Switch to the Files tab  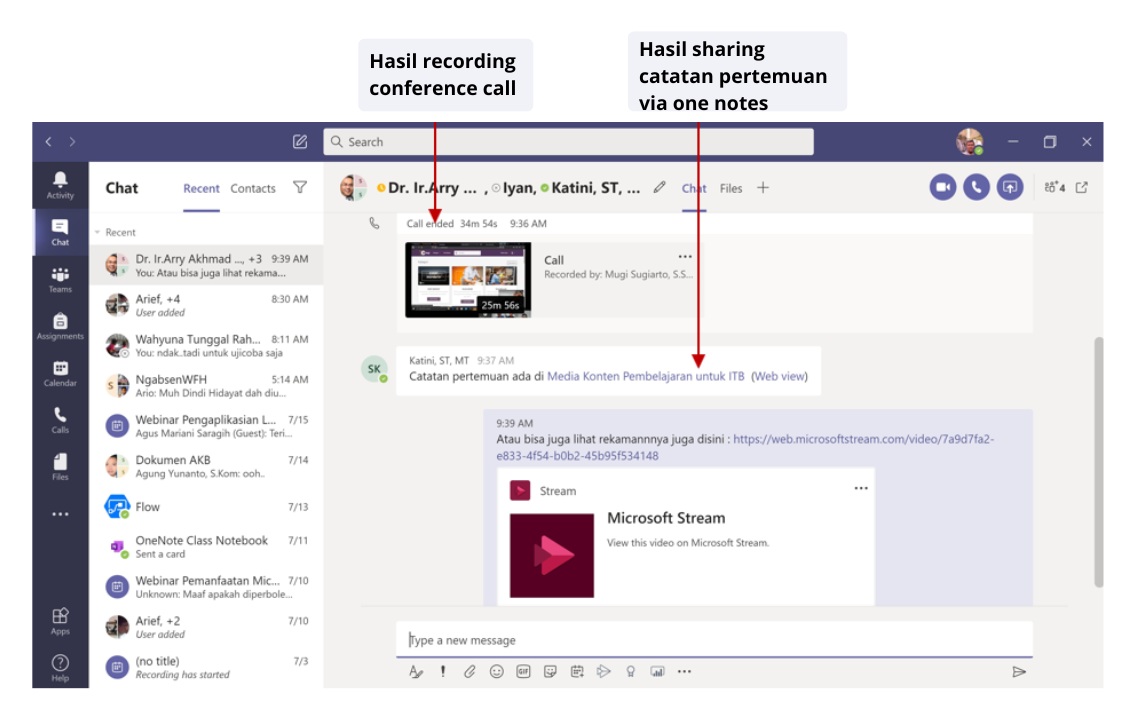click(x=731, y=188)
